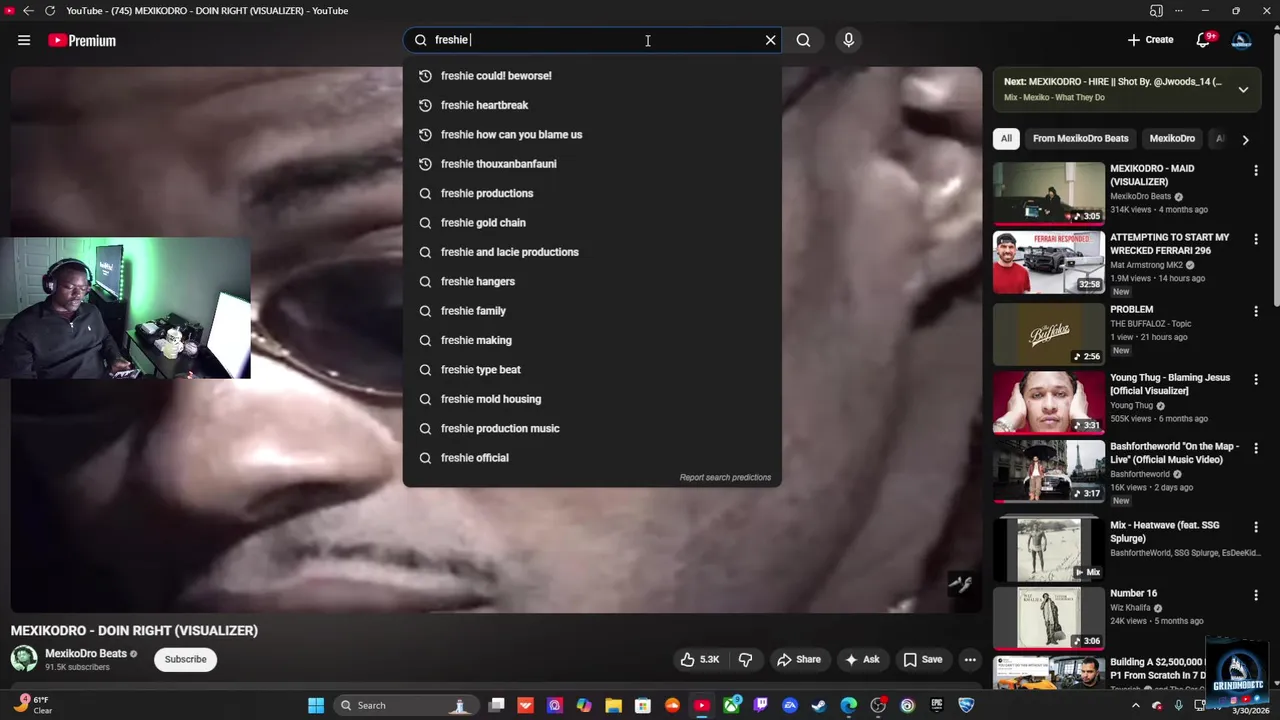Select suggestion 'freshie thouxanbanfauni'
This screenshot has width=1280, height=720.
[592, 164]
